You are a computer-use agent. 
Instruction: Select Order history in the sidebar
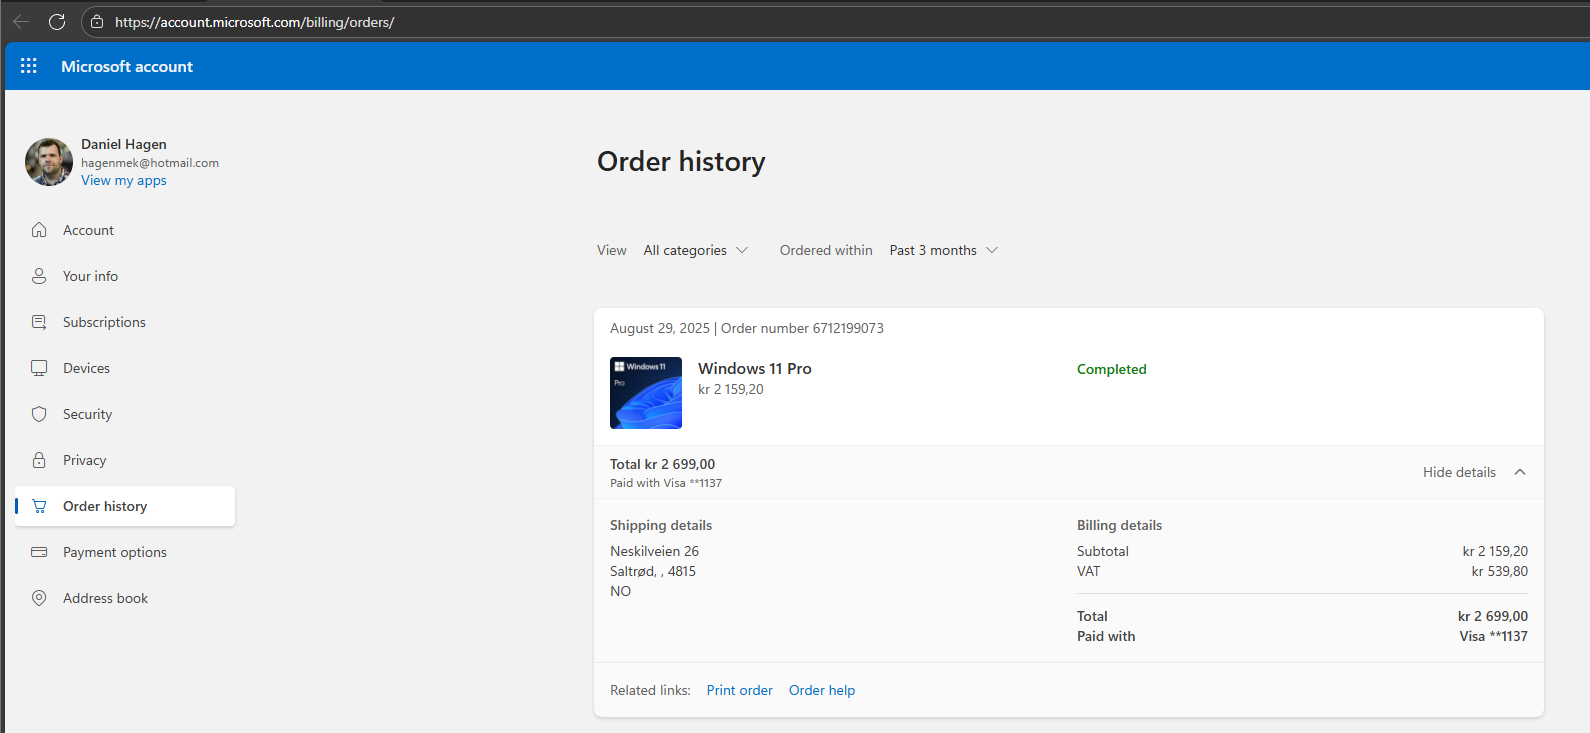[x=125, y=506]
